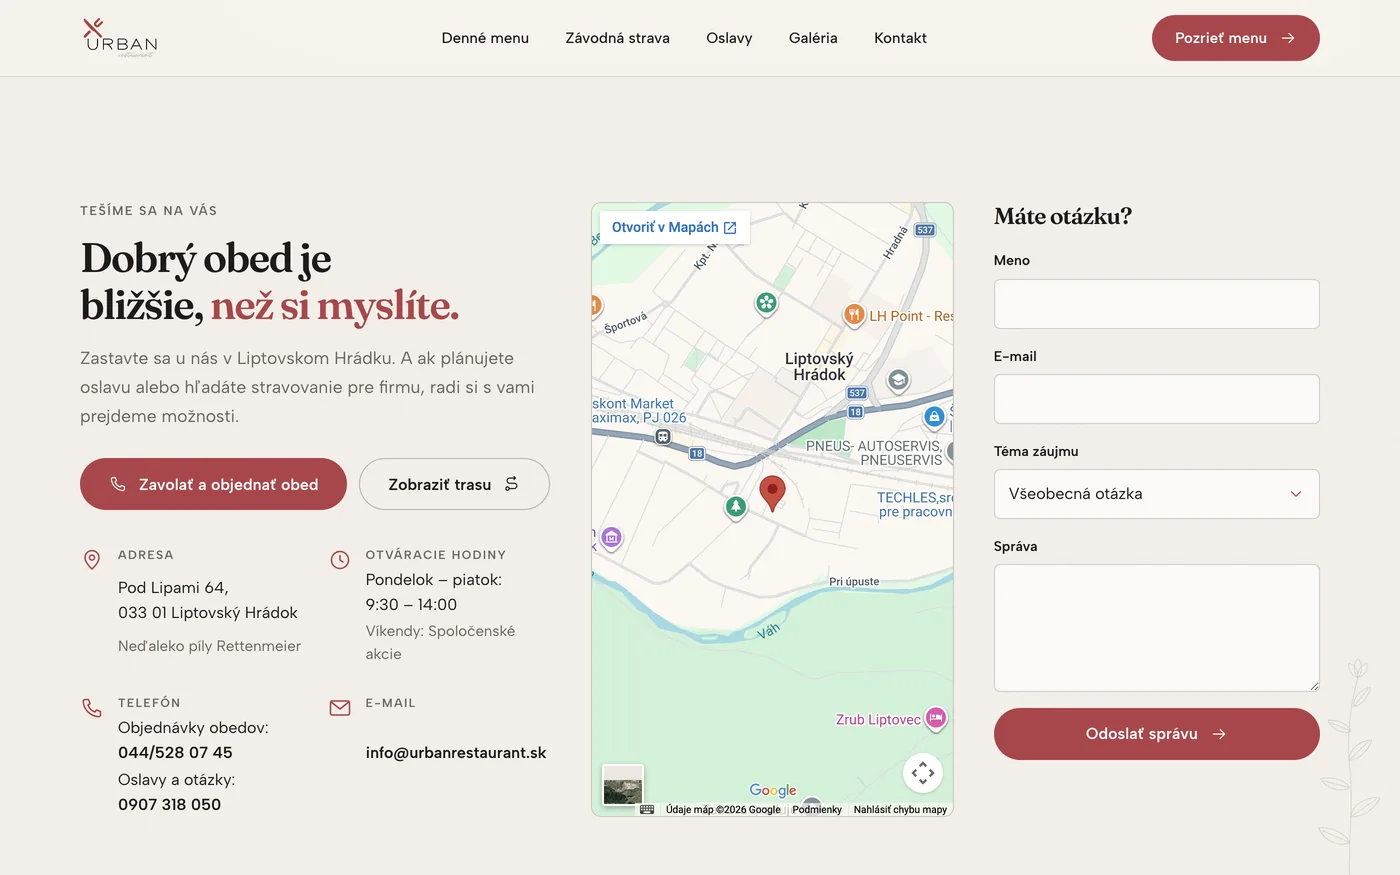Navigate to Kontakt in the header

(x=900, y=38)
